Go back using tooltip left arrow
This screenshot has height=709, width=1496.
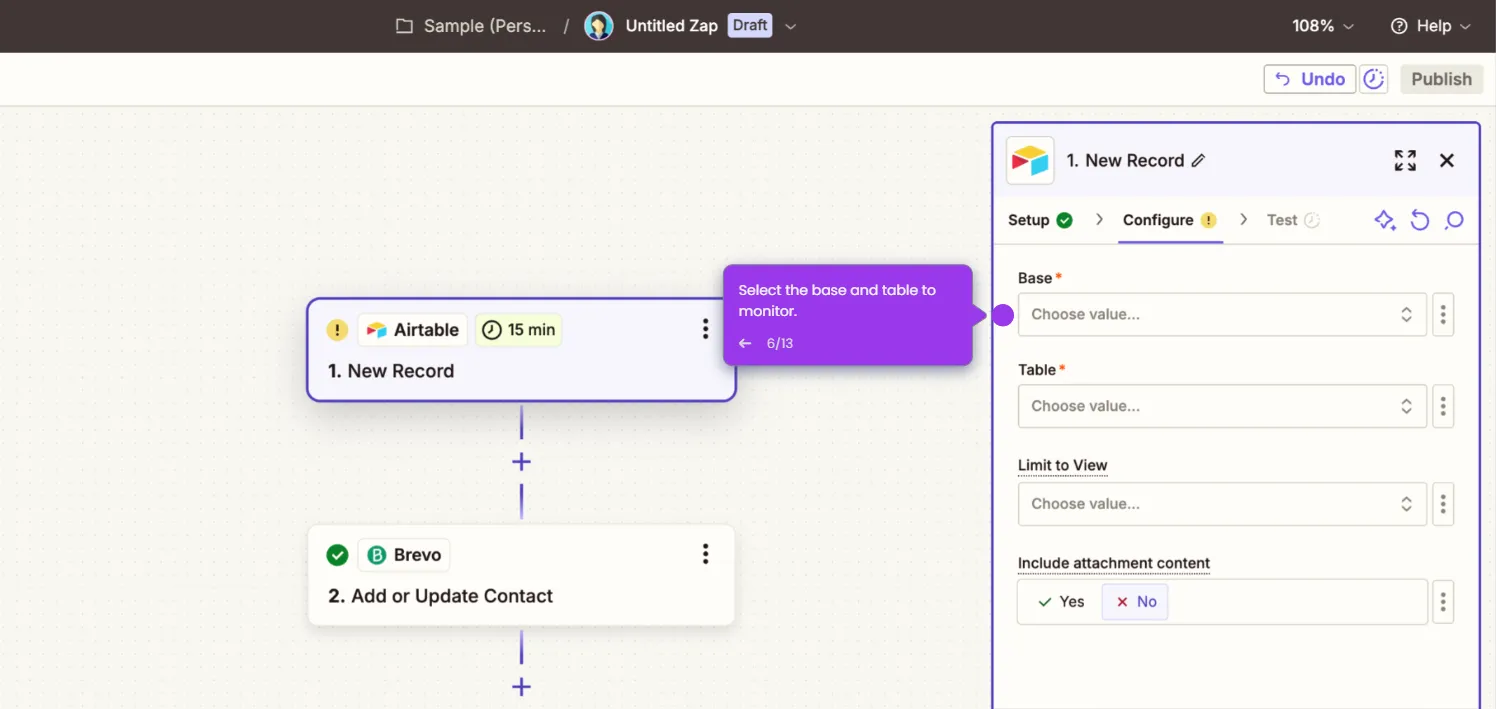[x=745, y=343]
